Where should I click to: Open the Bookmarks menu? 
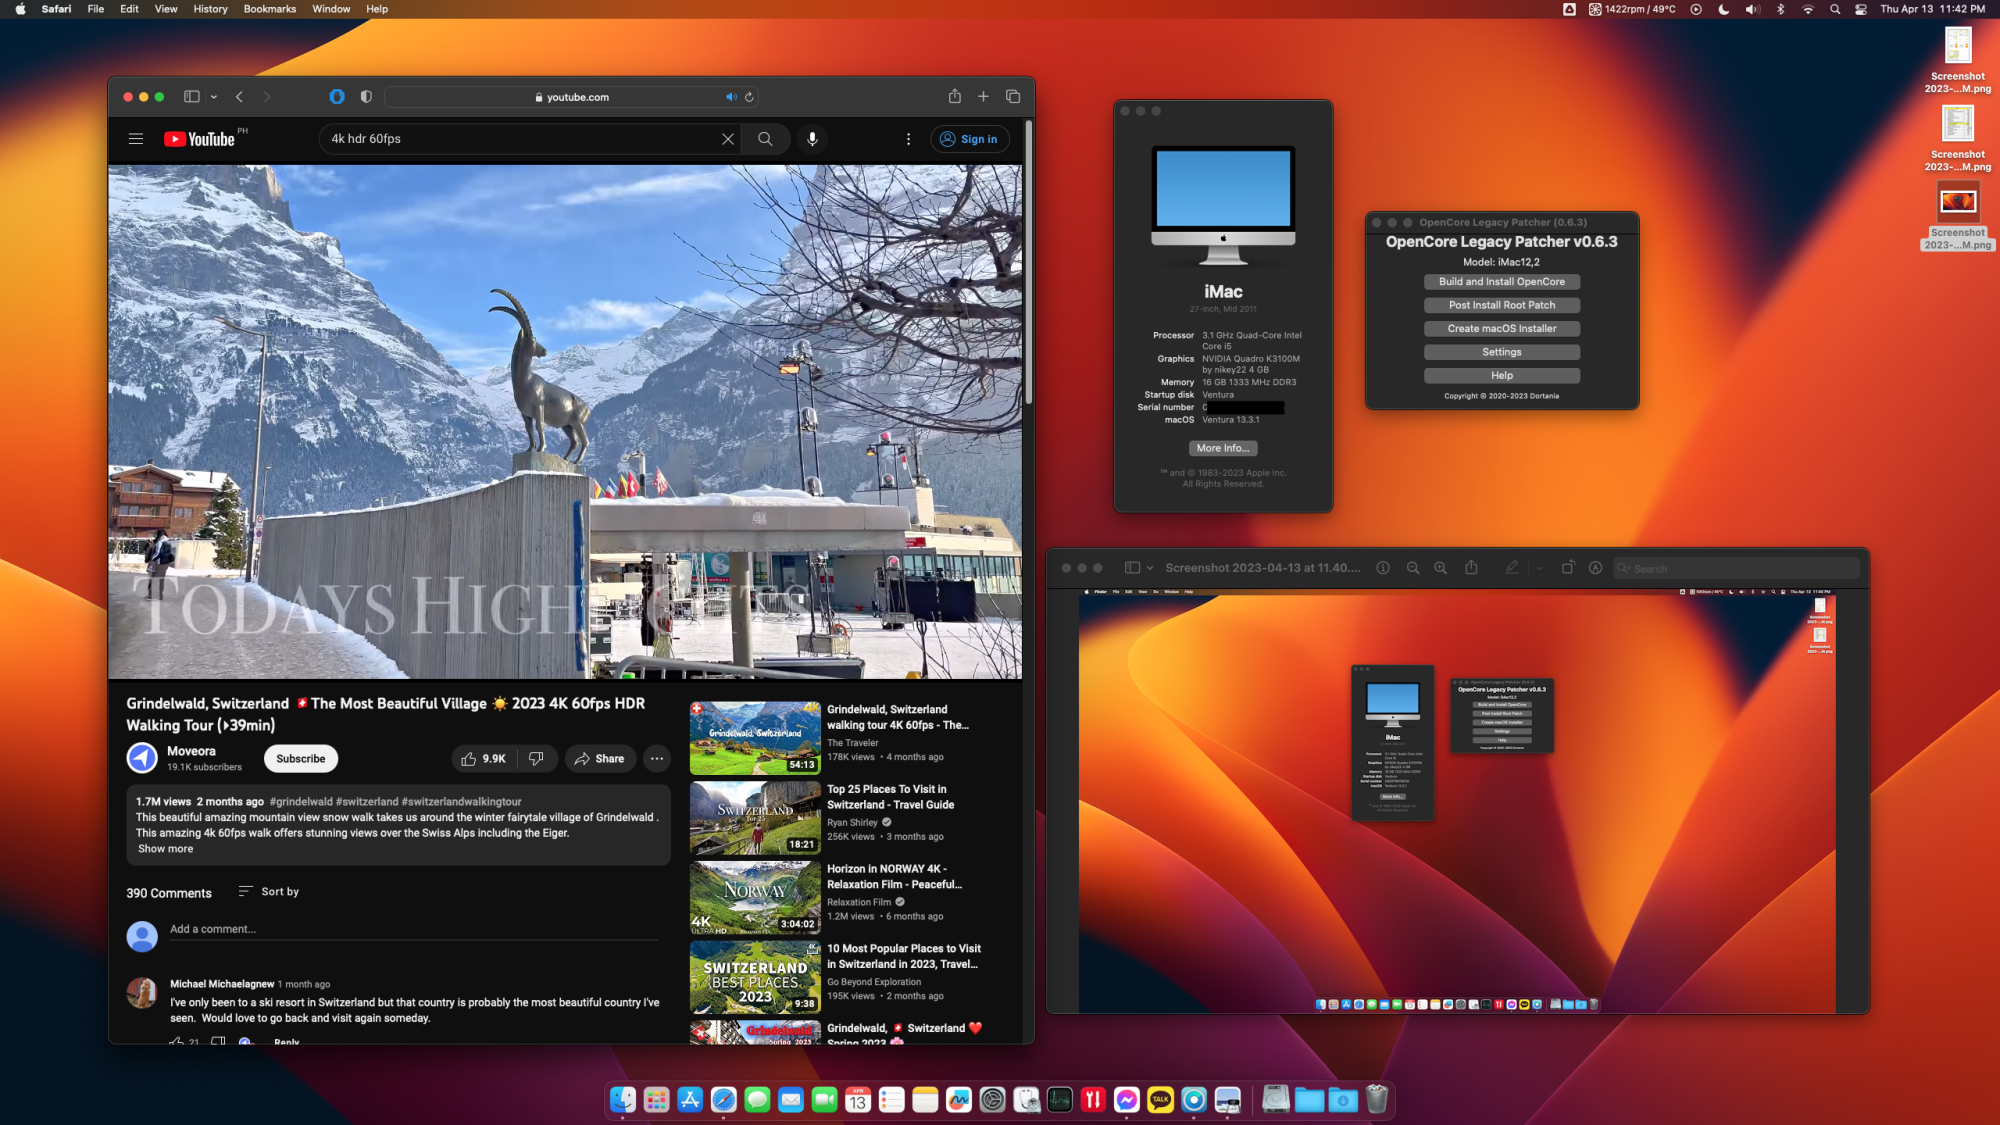point(270,9)
